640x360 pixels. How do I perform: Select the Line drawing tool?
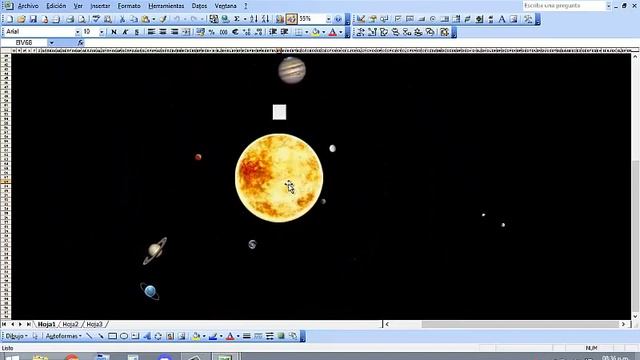[89, 336]
